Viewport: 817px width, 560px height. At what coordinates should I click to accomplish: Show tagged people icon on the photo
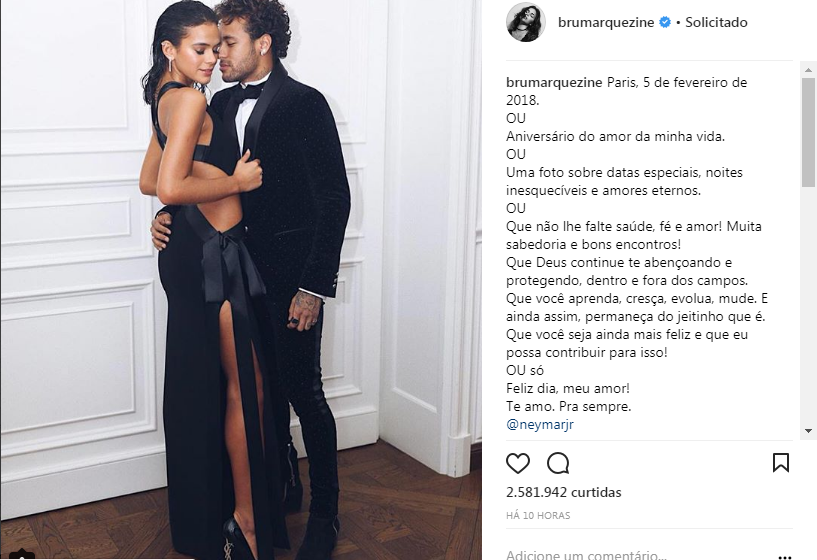(22, 554)
